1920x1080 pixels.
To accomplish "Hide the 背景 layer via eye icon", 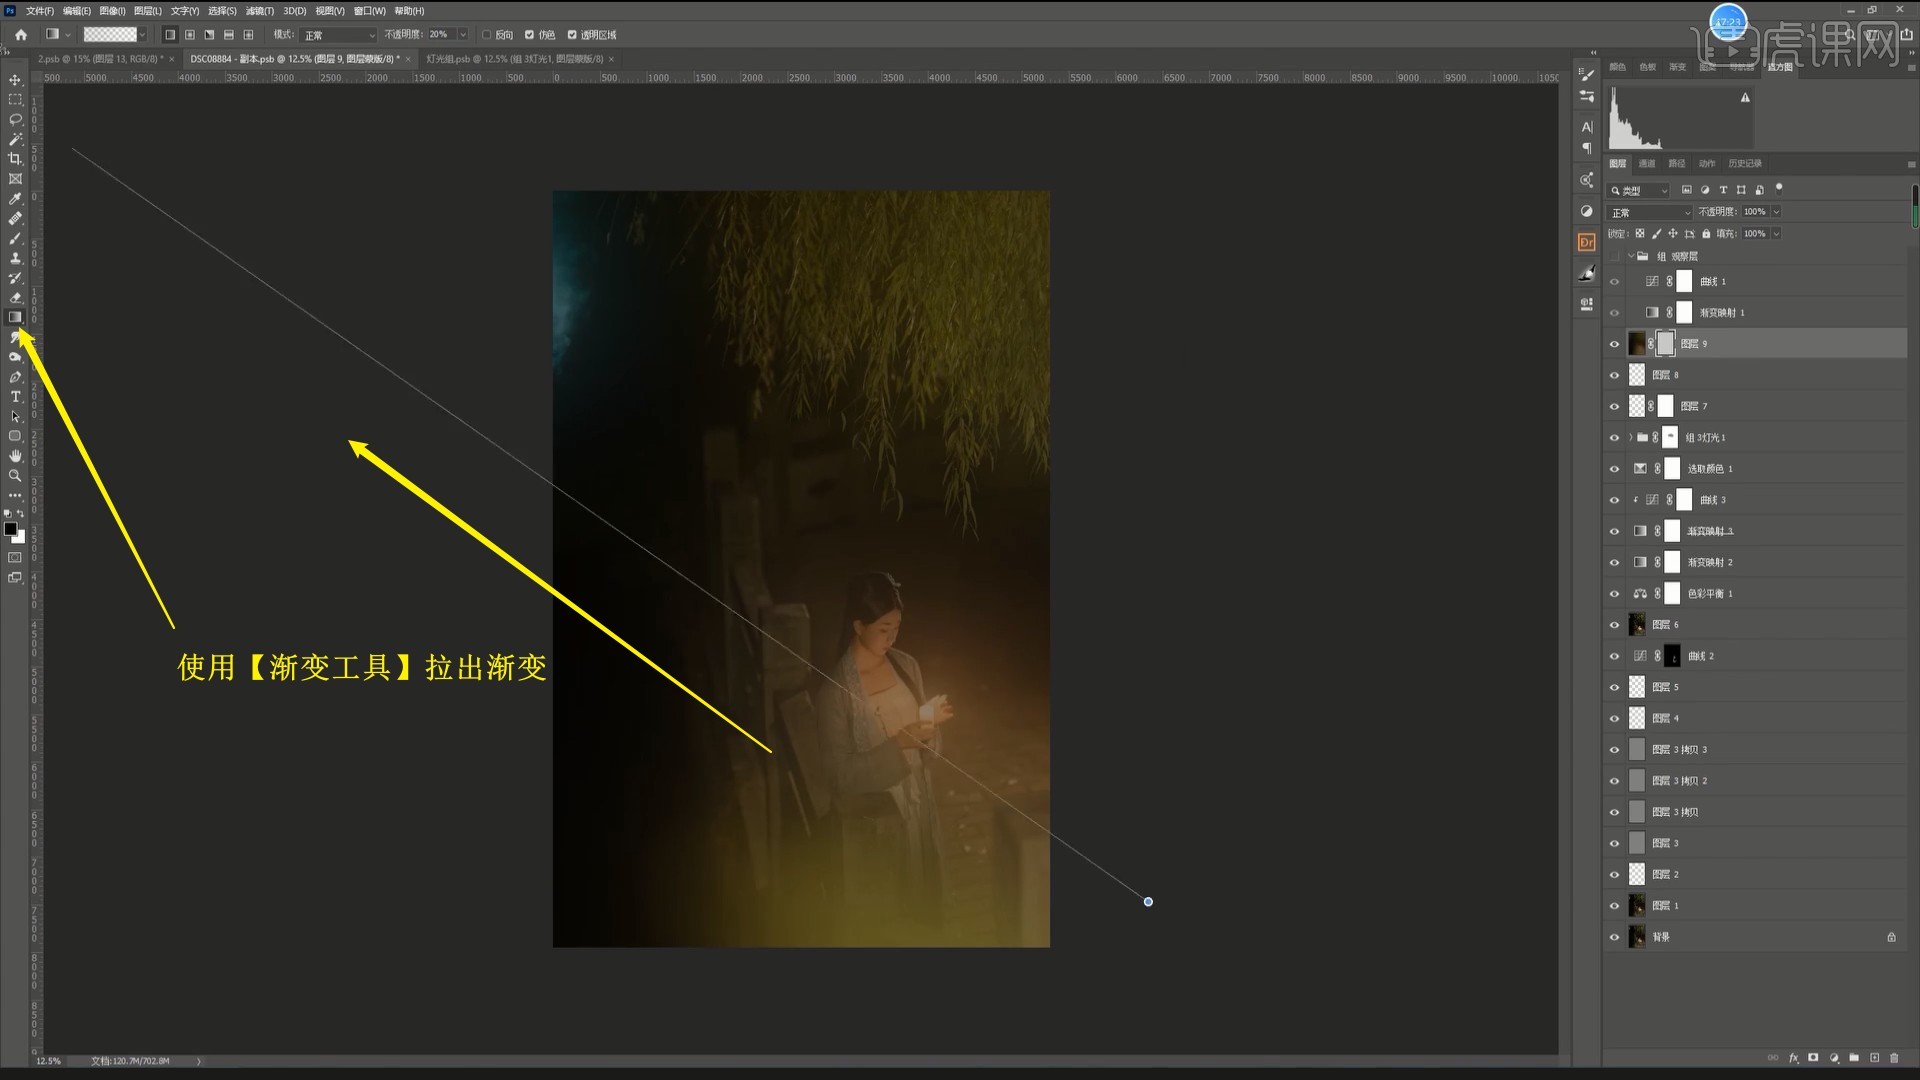I will 1614,938.
